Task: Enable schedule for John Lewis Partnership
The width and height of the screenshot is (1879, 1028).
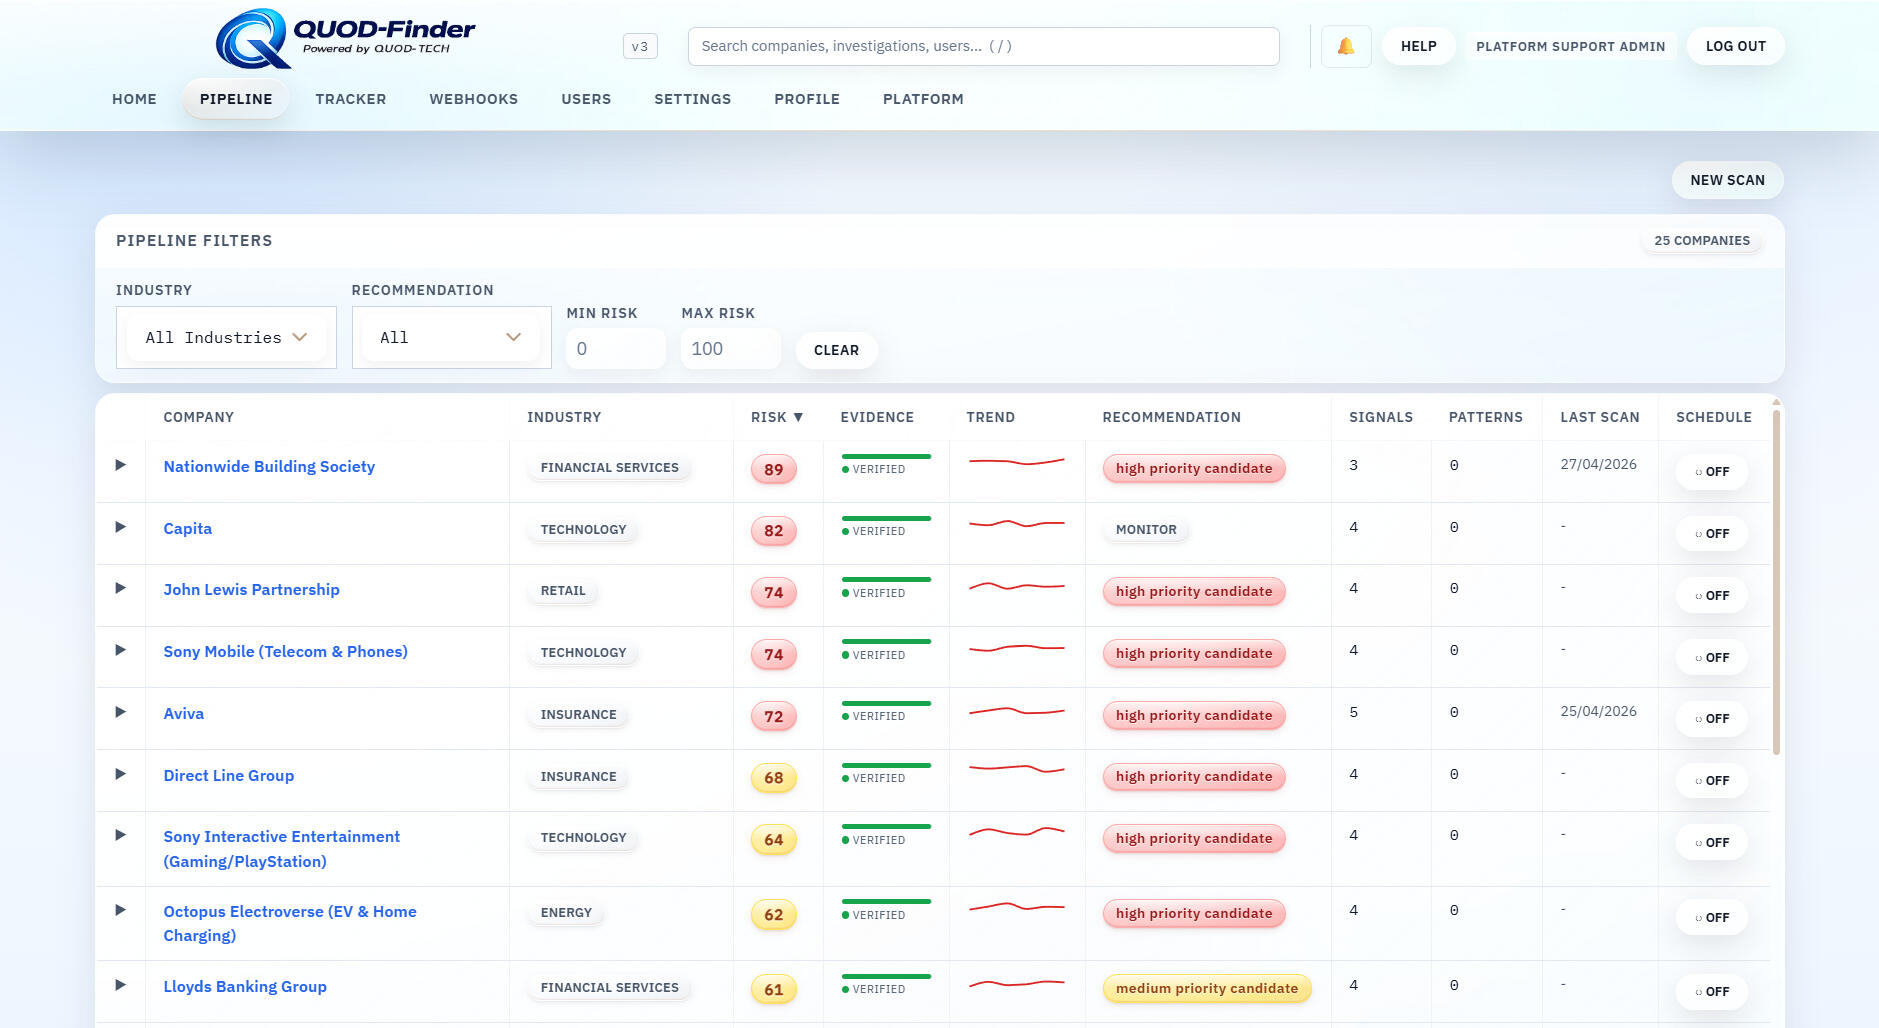Action: pos(1712,596)
